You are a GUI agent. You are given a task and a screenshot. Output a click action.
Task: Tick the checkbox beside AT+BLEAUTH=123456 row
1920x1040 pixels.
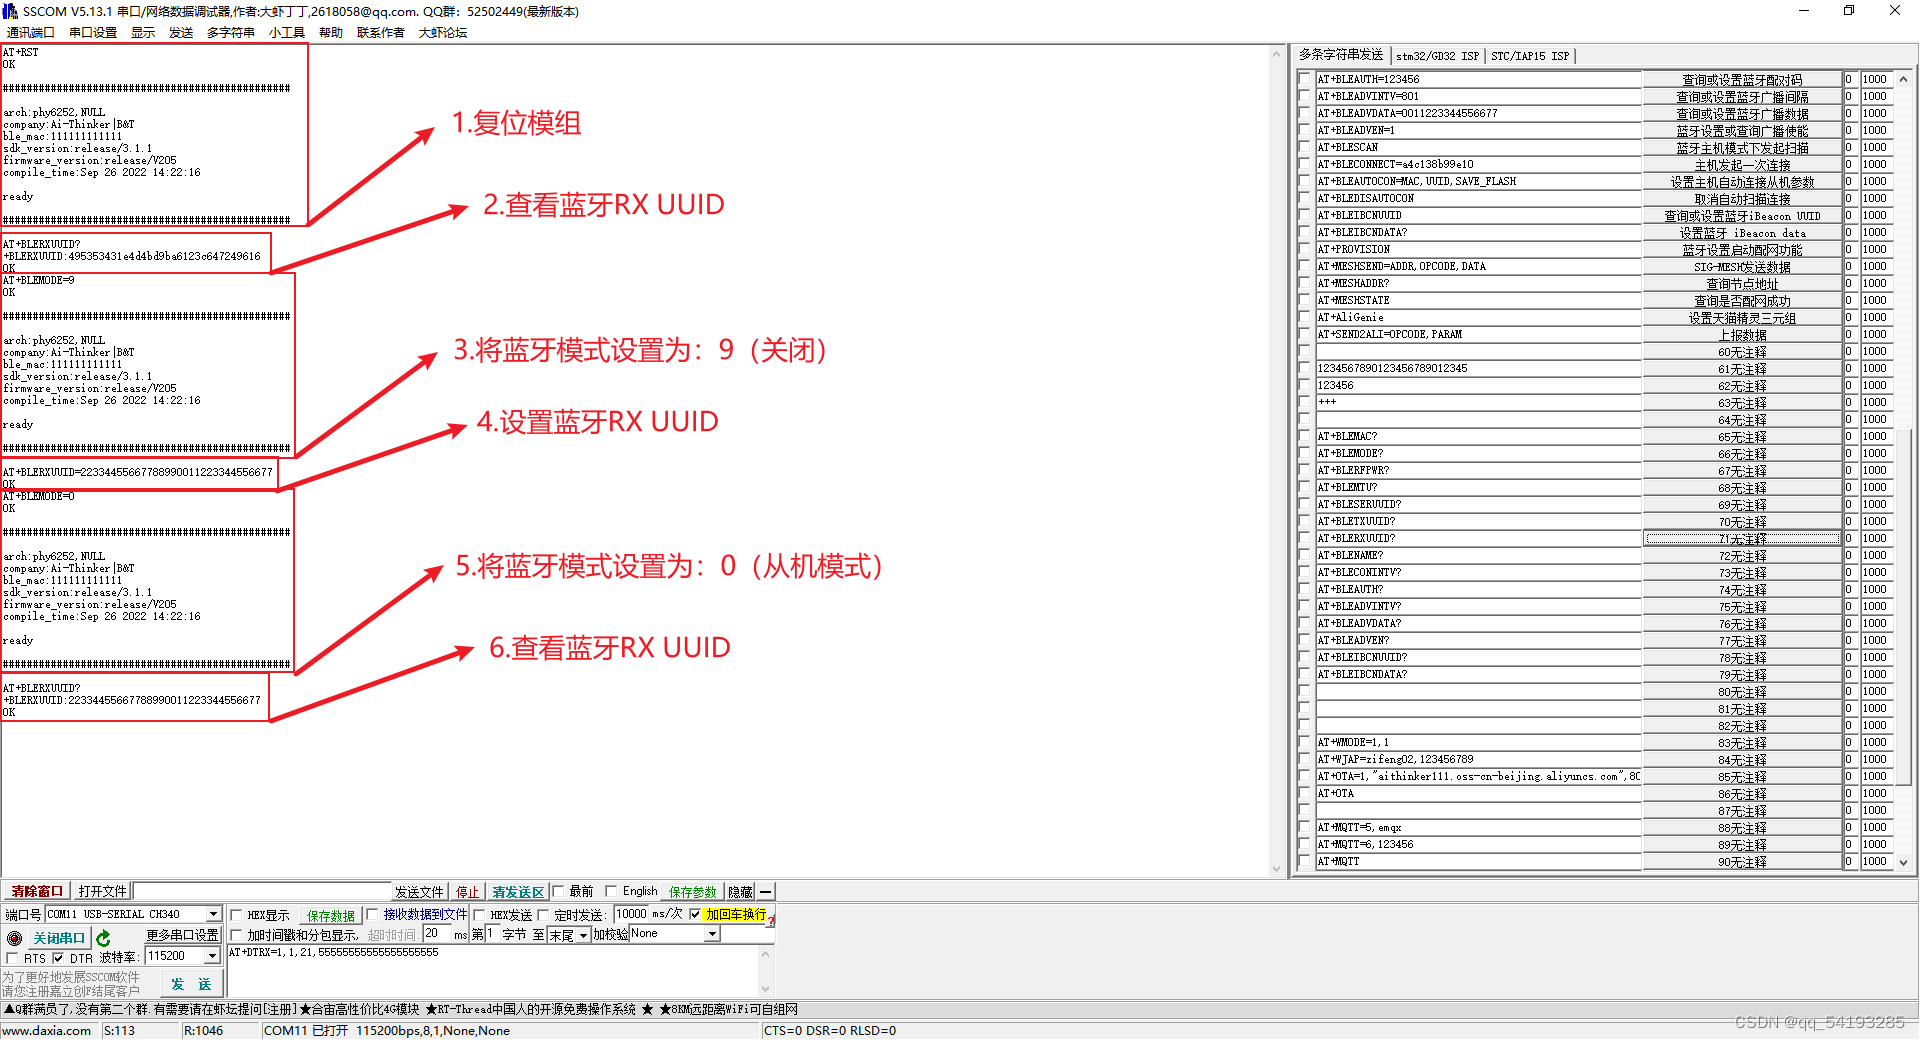tap(1304, 79)
